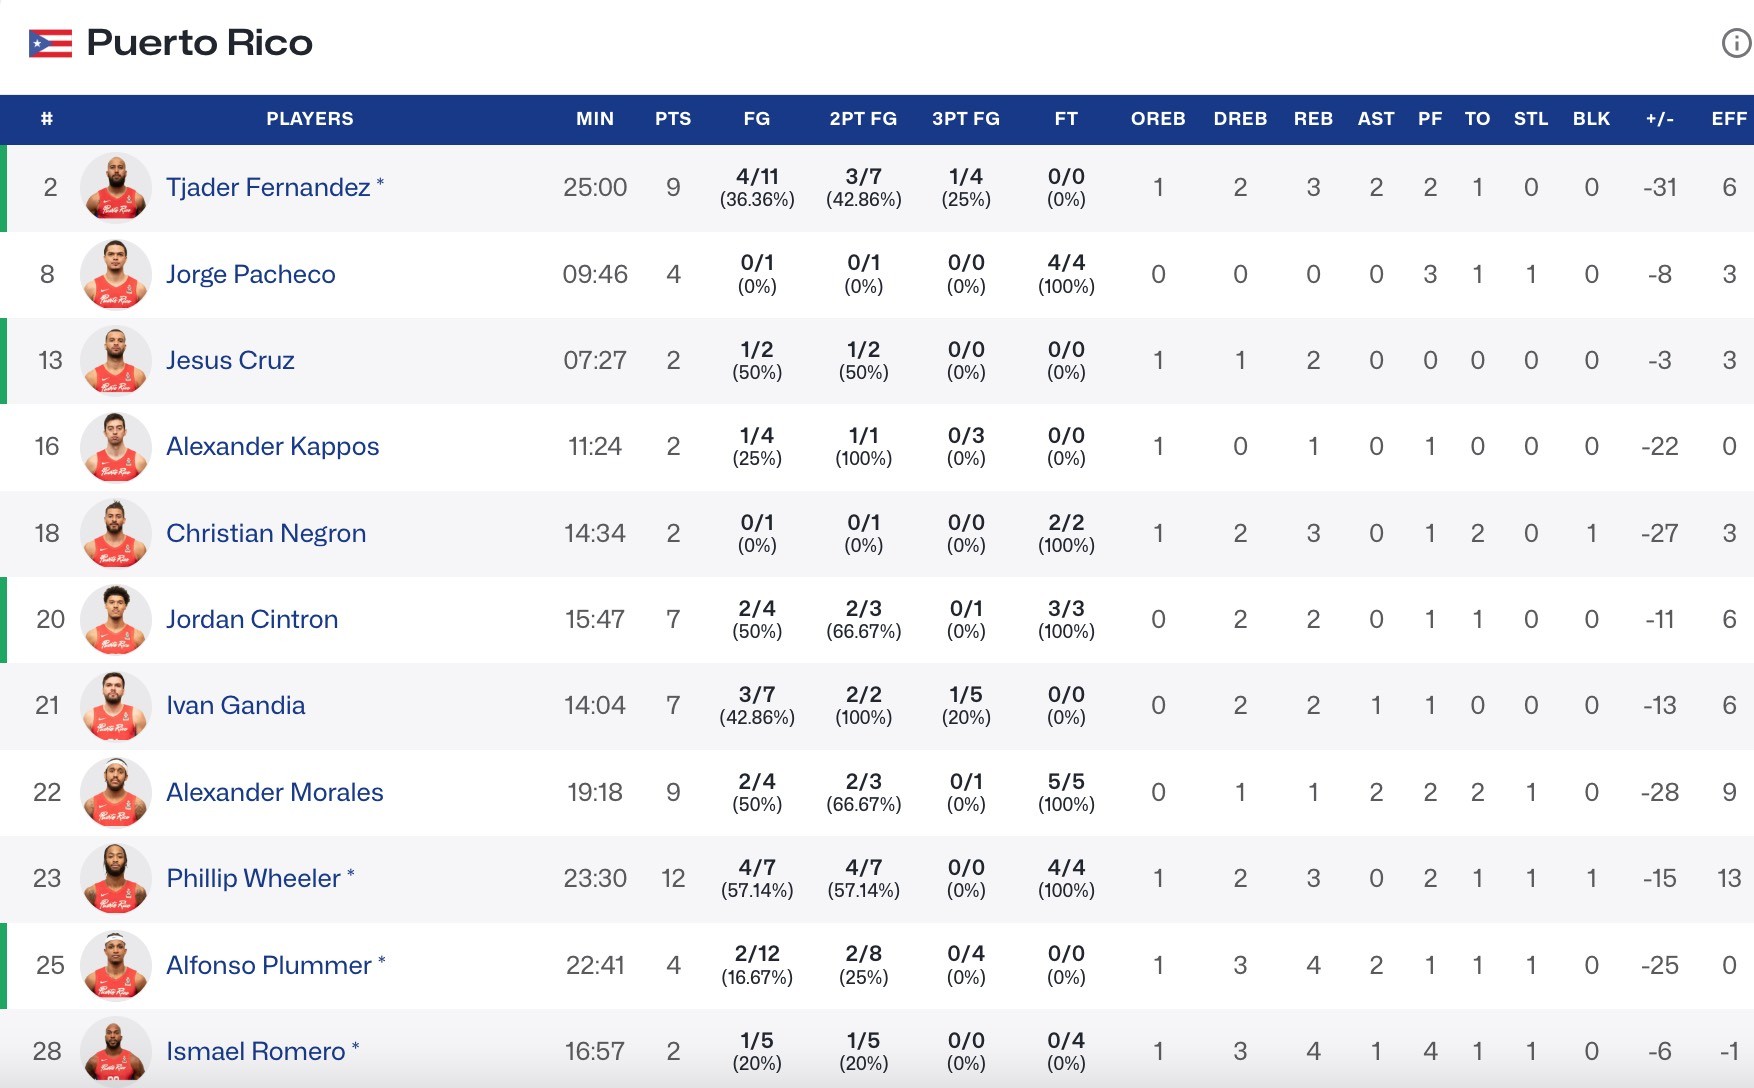
Task: Click the MIN column header
Action: (x=595, y=119)
